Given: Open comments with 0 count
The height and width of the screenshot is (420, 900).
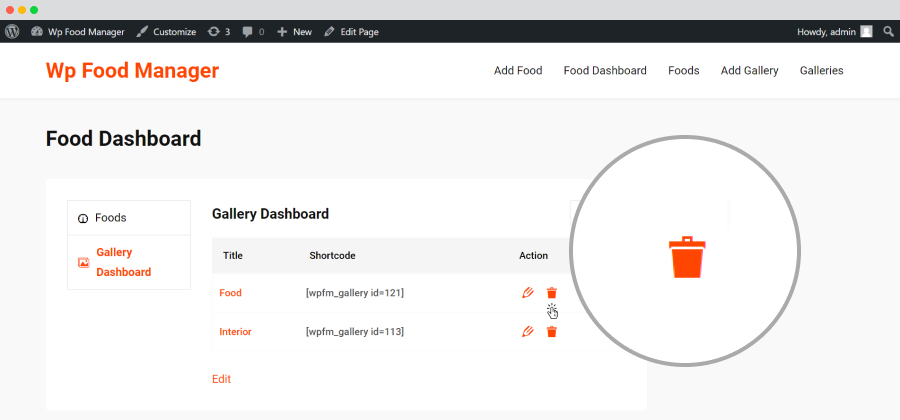Looking at the screenshot, I should coord(253,32).
